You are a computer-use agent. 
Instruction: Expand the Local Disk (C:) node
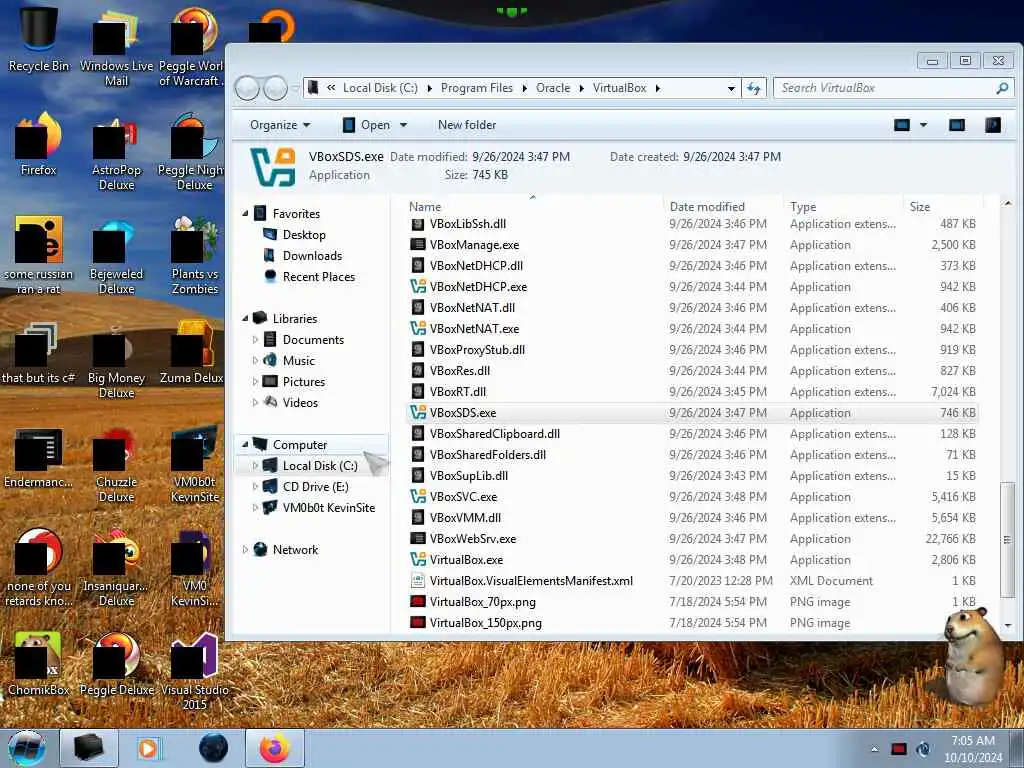[x=255, y=466]
